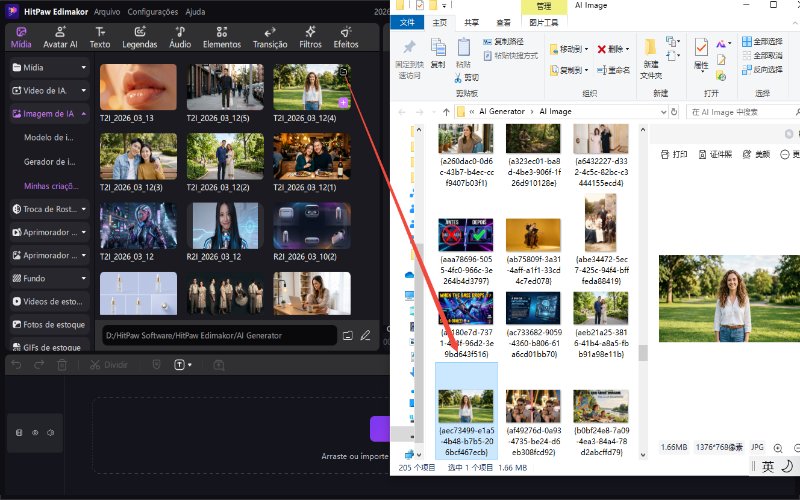Click the edit pencil icon beside the path field
The width and height of the screenshot is (800, 500).
point(366,335)
